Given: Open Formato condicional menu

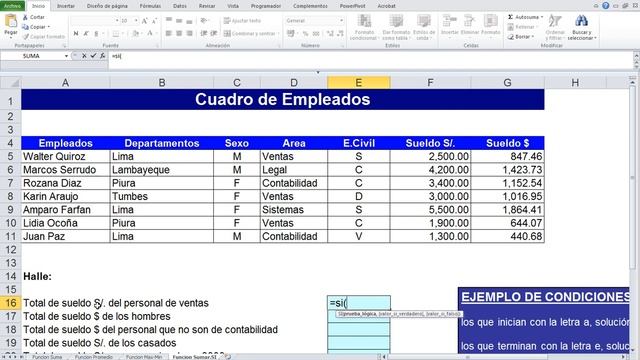Looking at the screenshot, I should point(364,27).
